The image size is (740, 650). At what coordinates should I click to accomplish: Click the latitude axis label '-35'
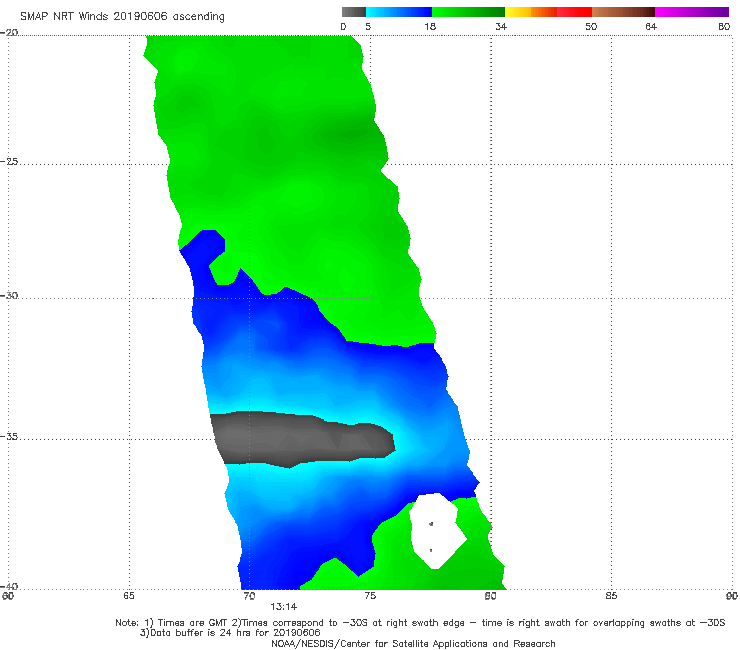[9, 436]
